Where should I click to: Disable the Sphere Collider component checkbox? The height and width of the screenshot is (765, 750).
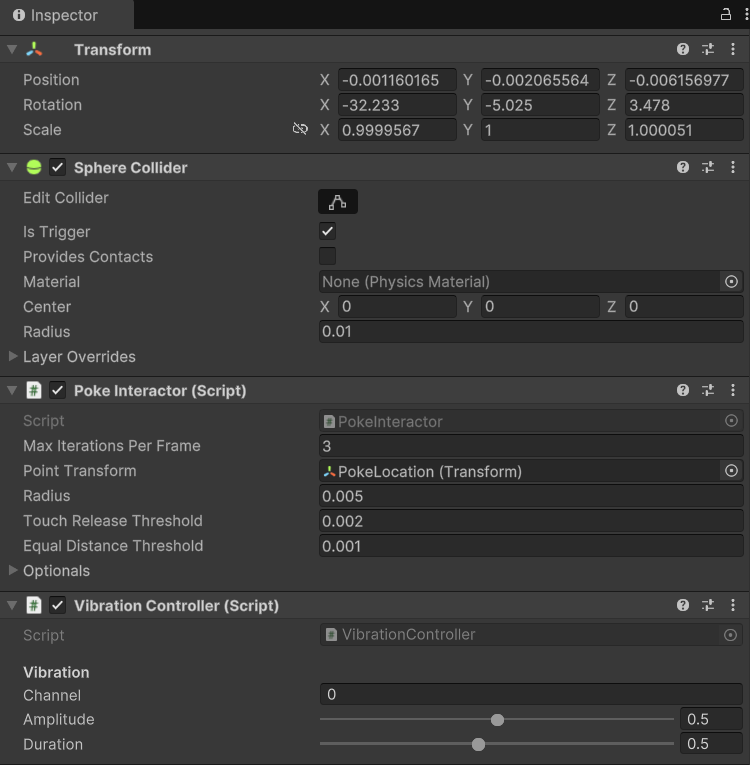coord(58,167)
